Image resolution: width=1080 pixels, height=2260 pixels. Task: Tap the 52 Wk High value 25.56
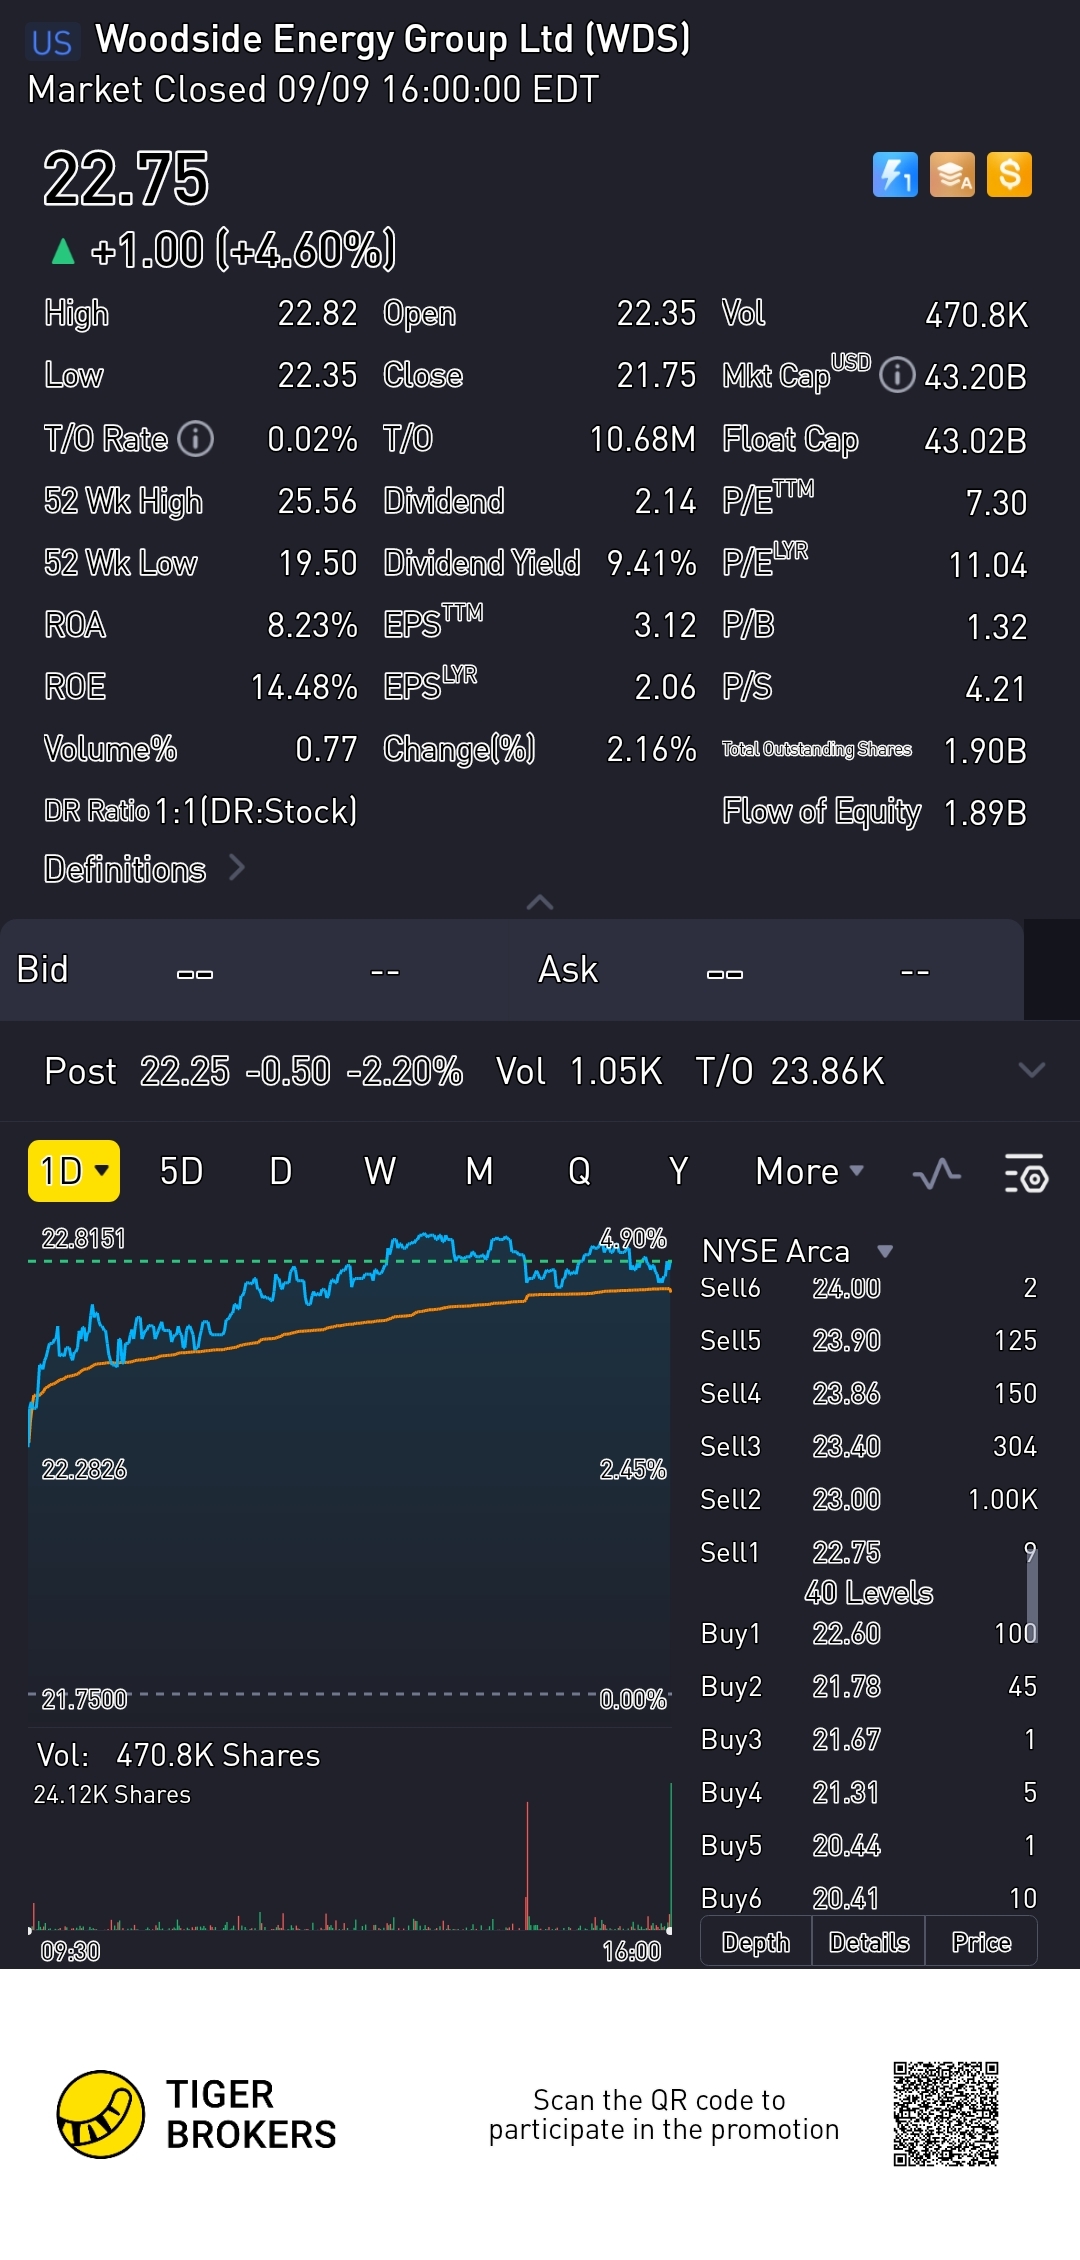point(317,501)
